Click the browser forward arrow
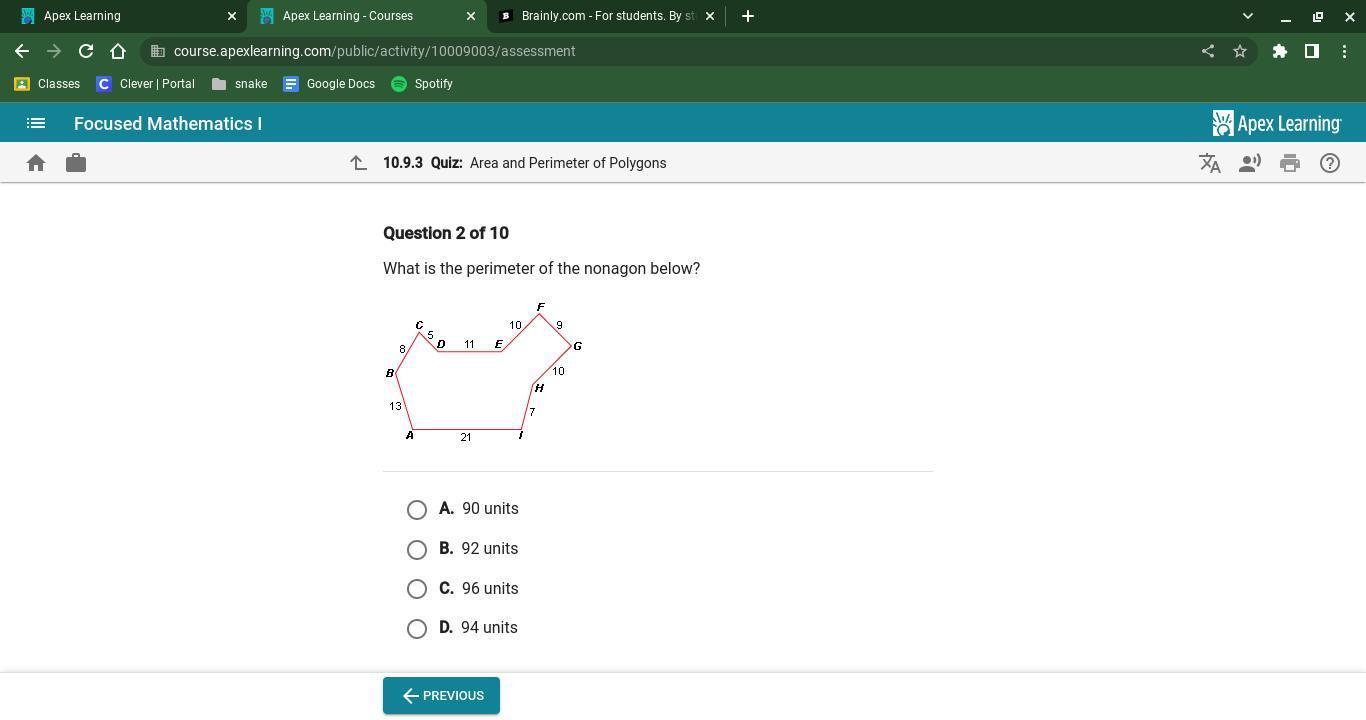 point(54,51)
